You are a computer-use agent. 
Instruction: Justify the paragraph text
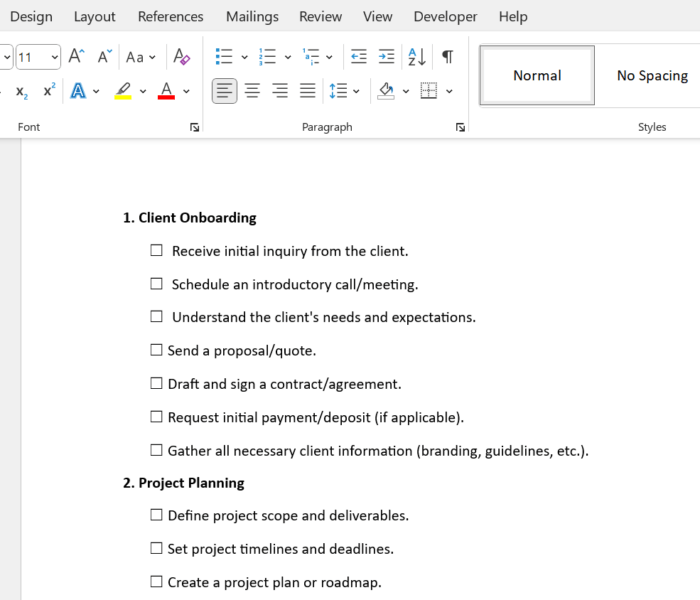[308, 91]
